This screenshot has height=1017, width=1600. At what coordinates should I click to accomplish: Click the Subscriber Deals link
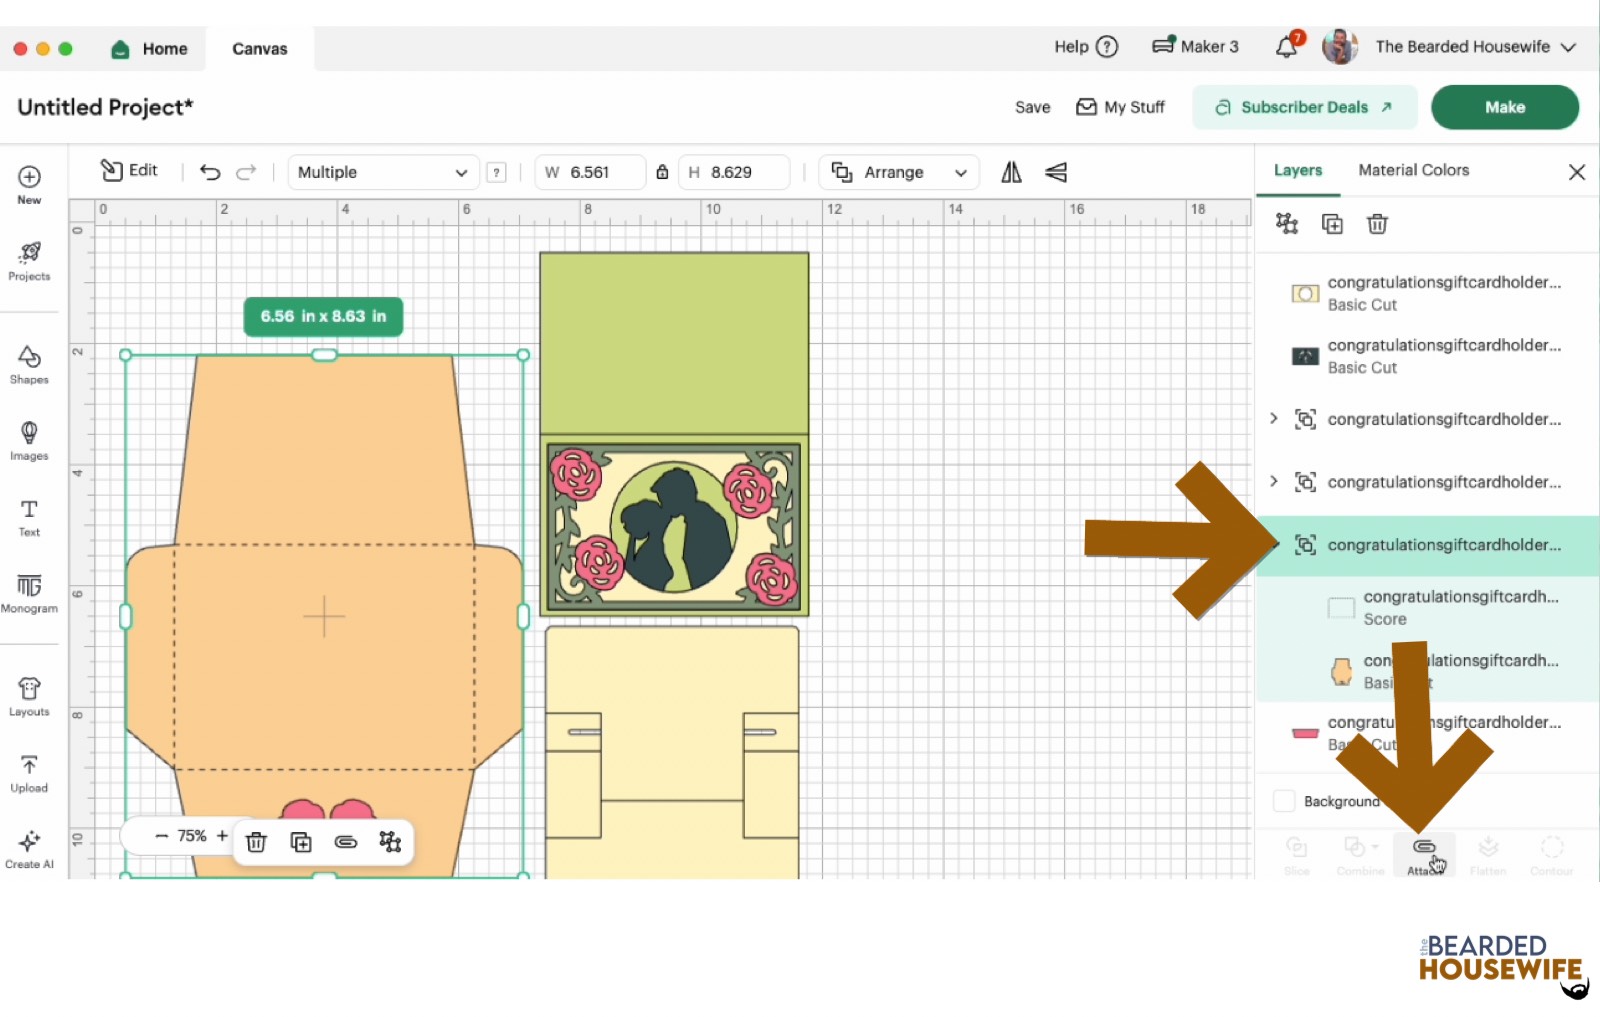(1304, 107)
